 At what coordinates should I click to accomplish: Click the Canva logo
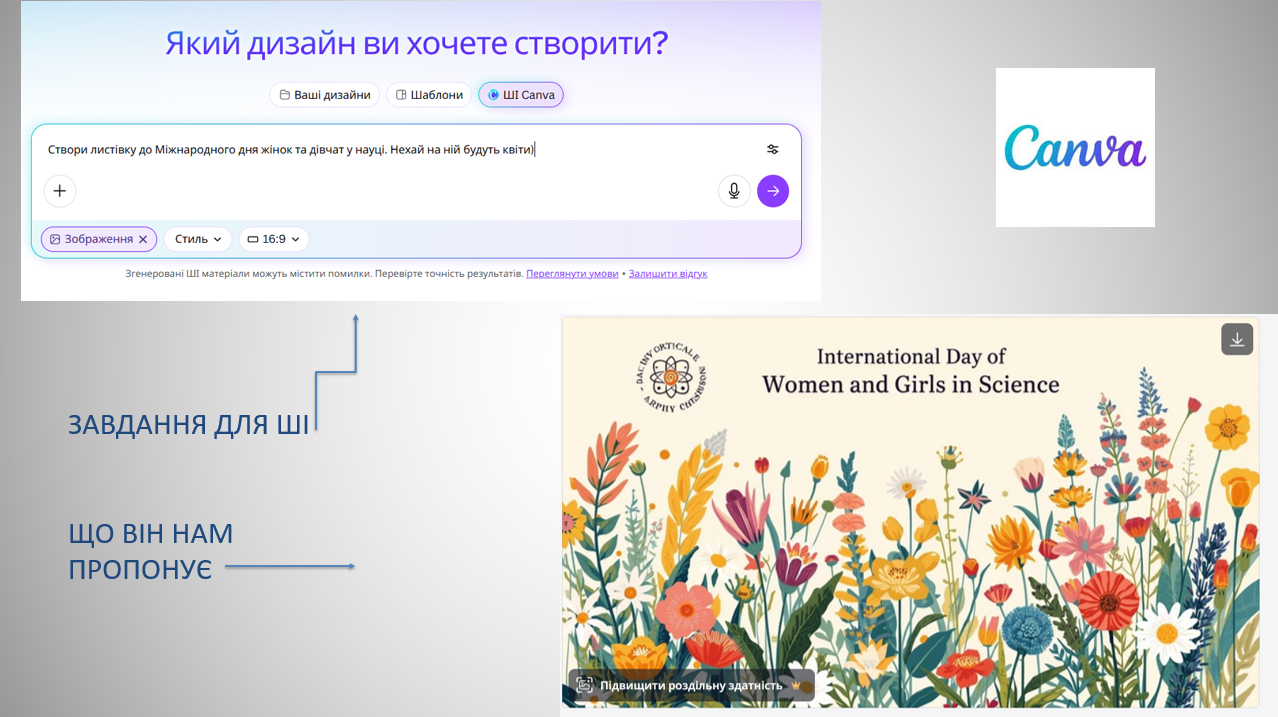point(1075,147)
